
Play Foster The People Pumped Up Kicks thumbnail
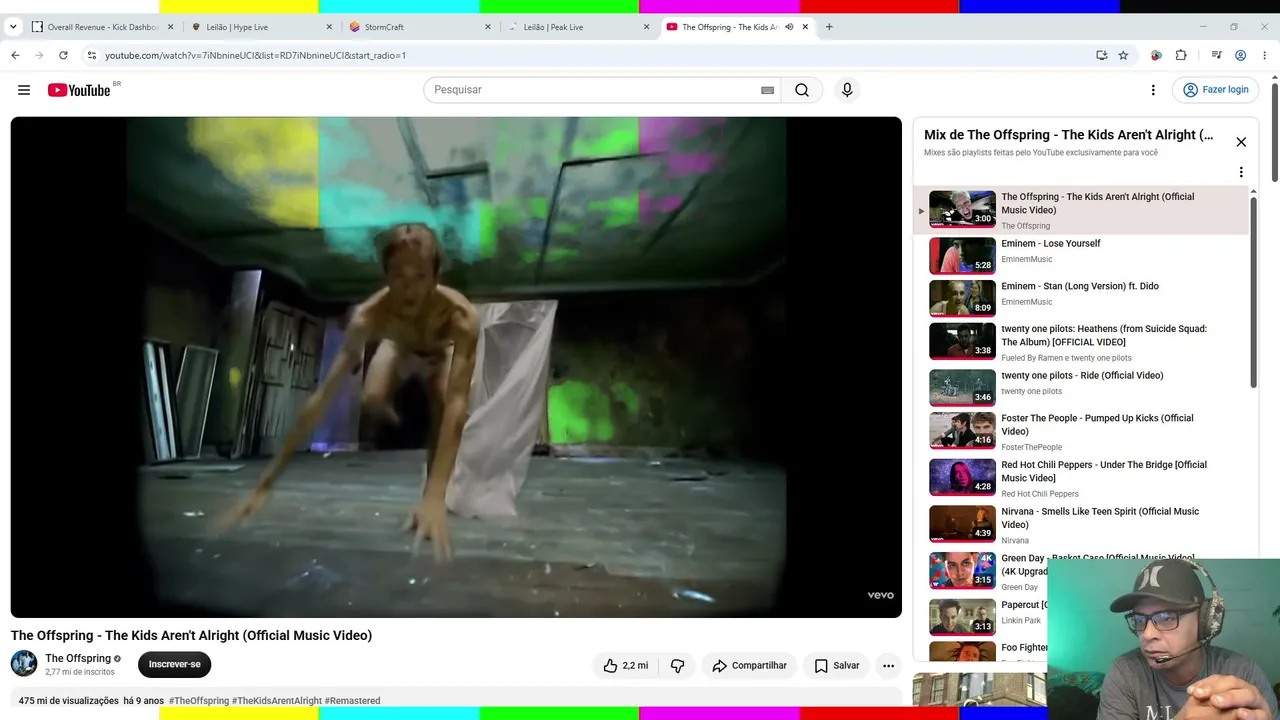click(x=962, y=431)
